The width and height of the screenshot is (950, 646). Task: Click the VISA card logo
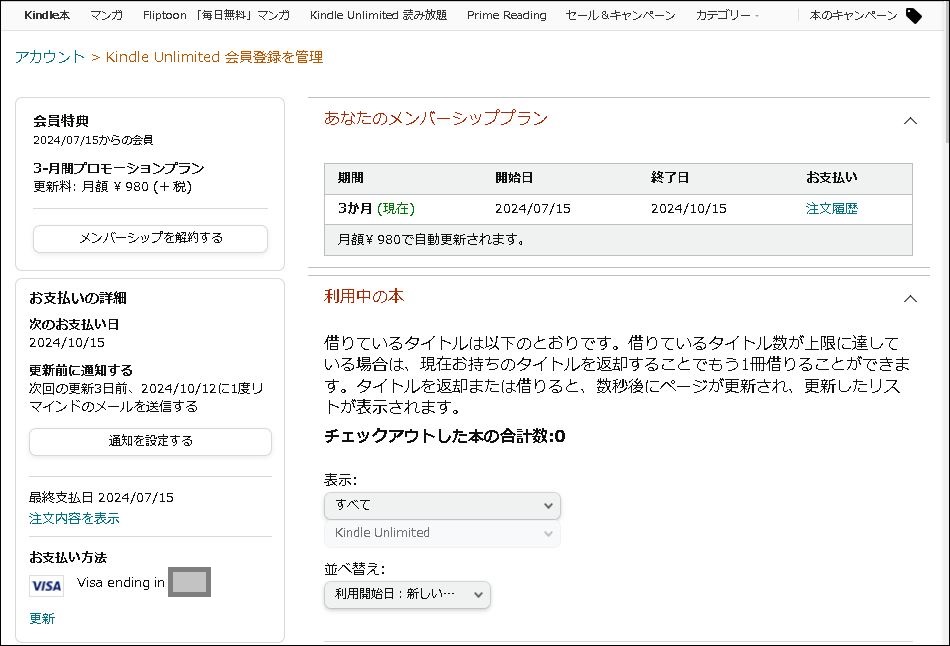(x=47, y=586)
